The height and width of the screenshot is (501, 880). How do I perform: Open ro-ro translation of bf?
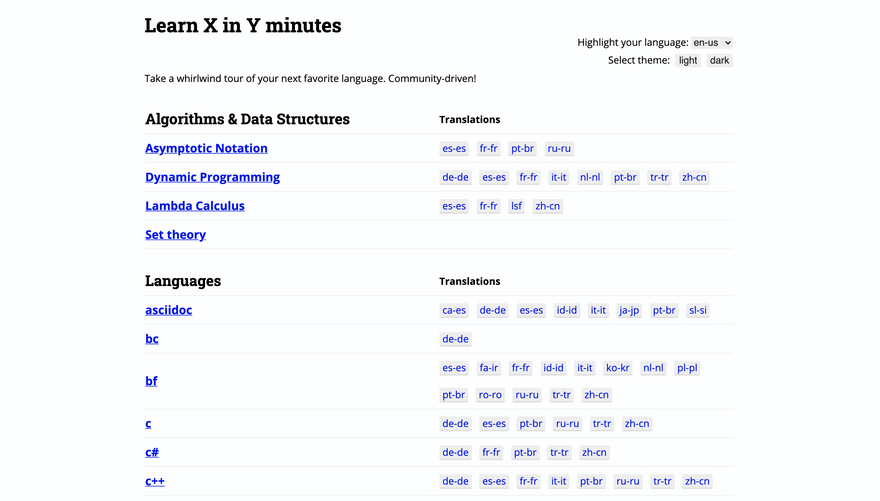pyautogui.click(x=490, y=395)
